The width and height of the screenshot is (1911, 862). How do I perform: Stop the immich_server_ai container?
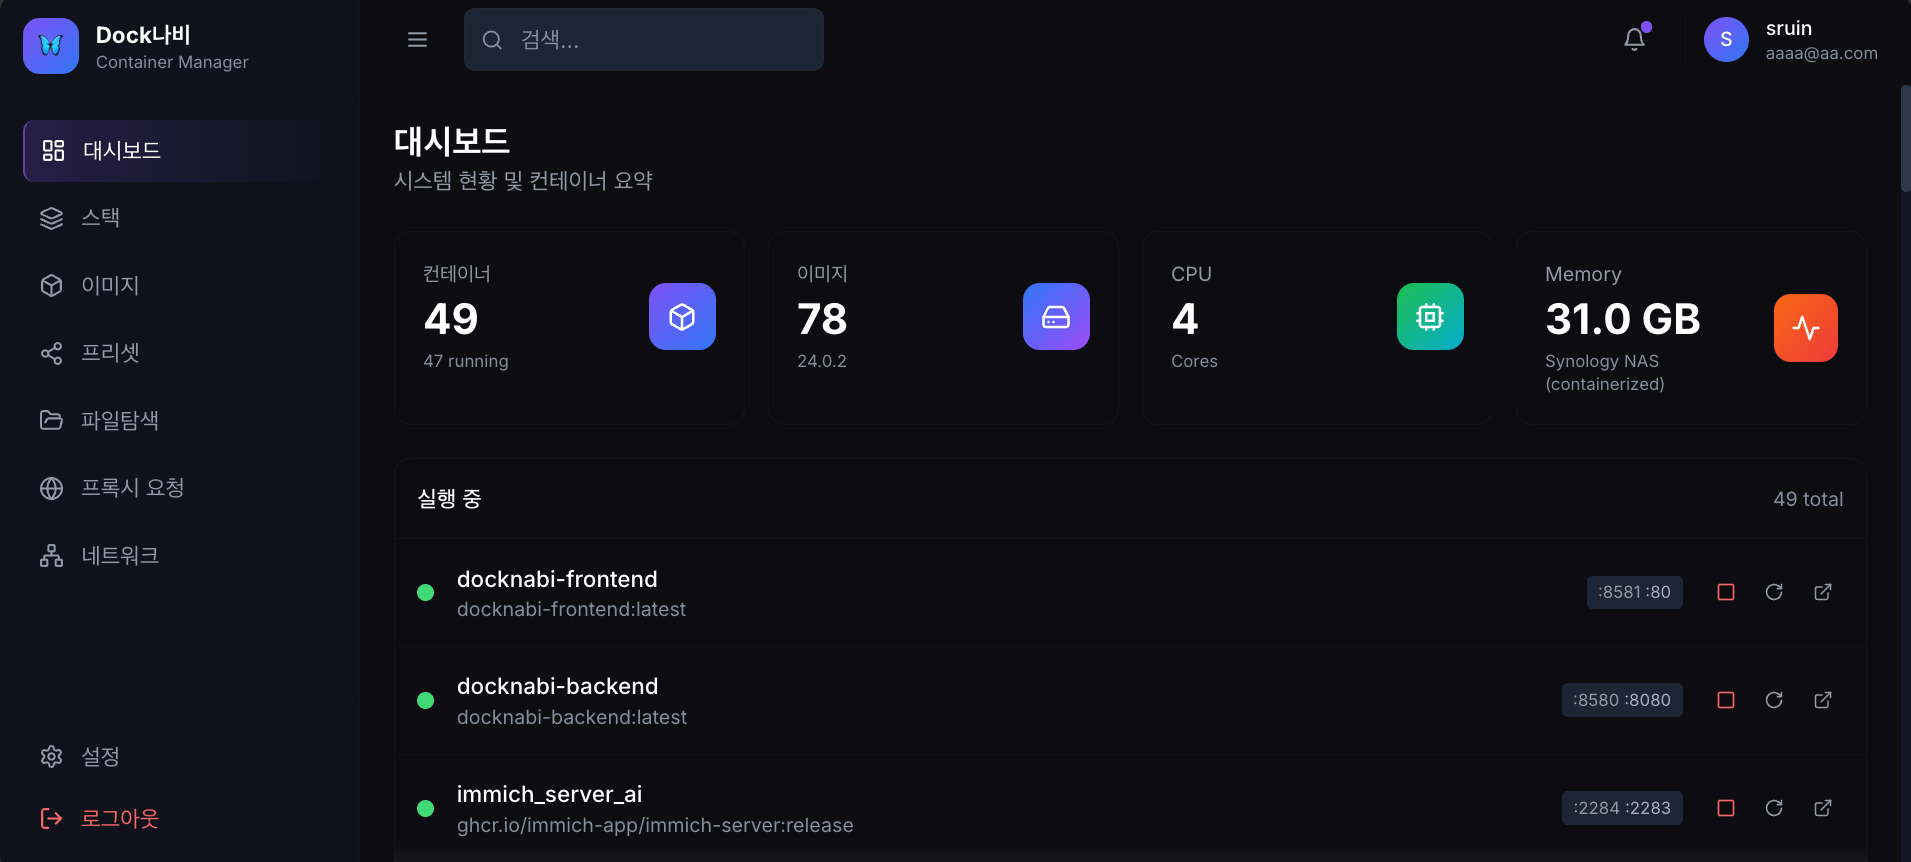(1725, 808)
